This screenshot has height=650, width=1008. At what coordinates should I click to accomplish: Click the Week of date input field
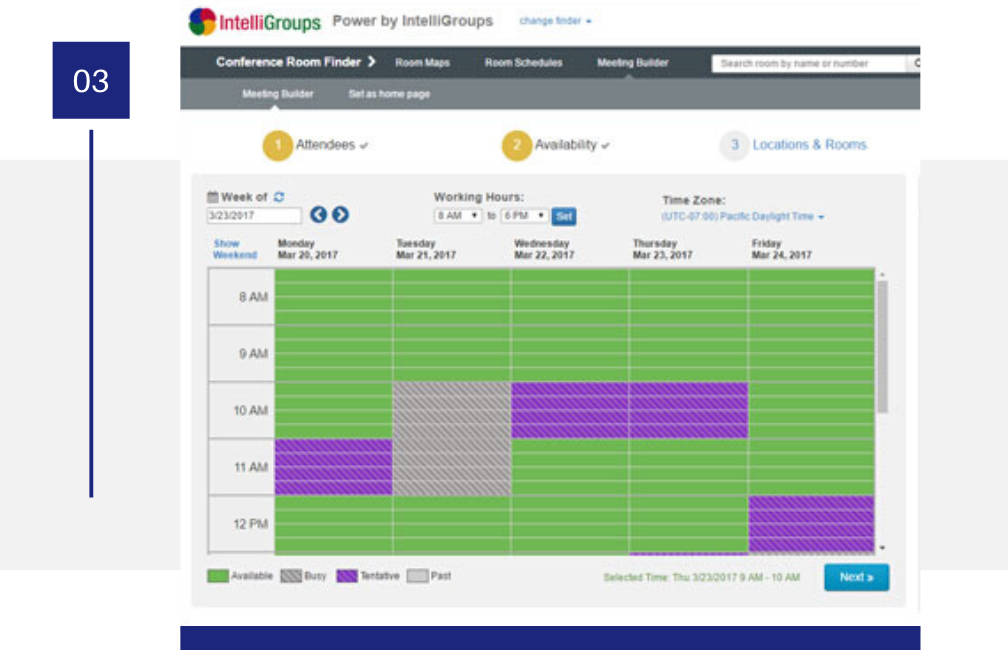pyautogui.click(x=253, y=216)
